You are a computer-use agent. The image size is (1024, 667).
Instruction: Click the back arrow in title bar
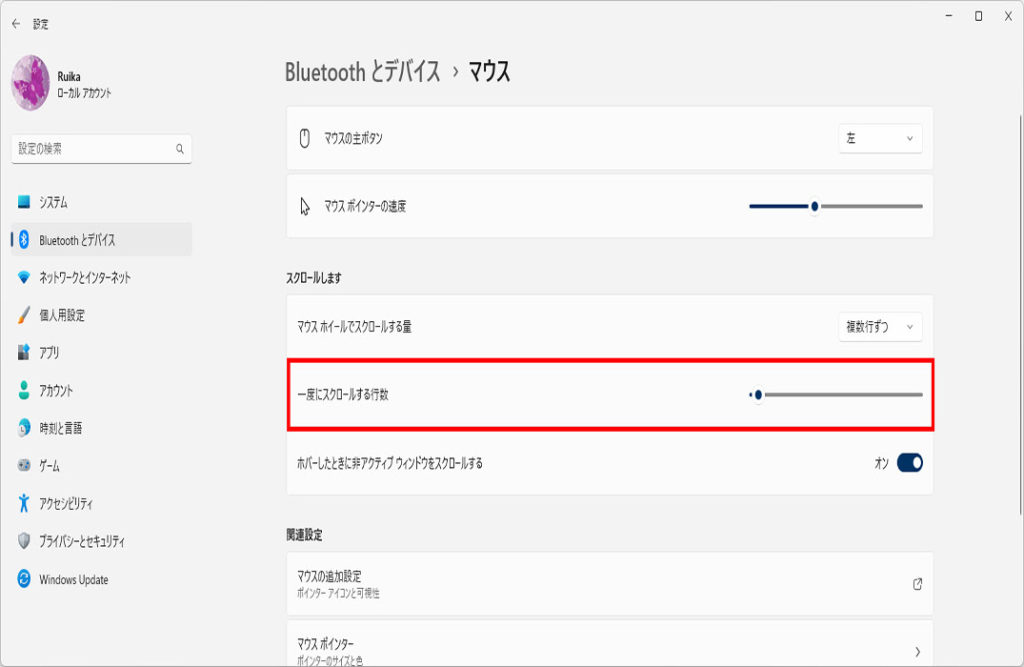tap(16, 23)
